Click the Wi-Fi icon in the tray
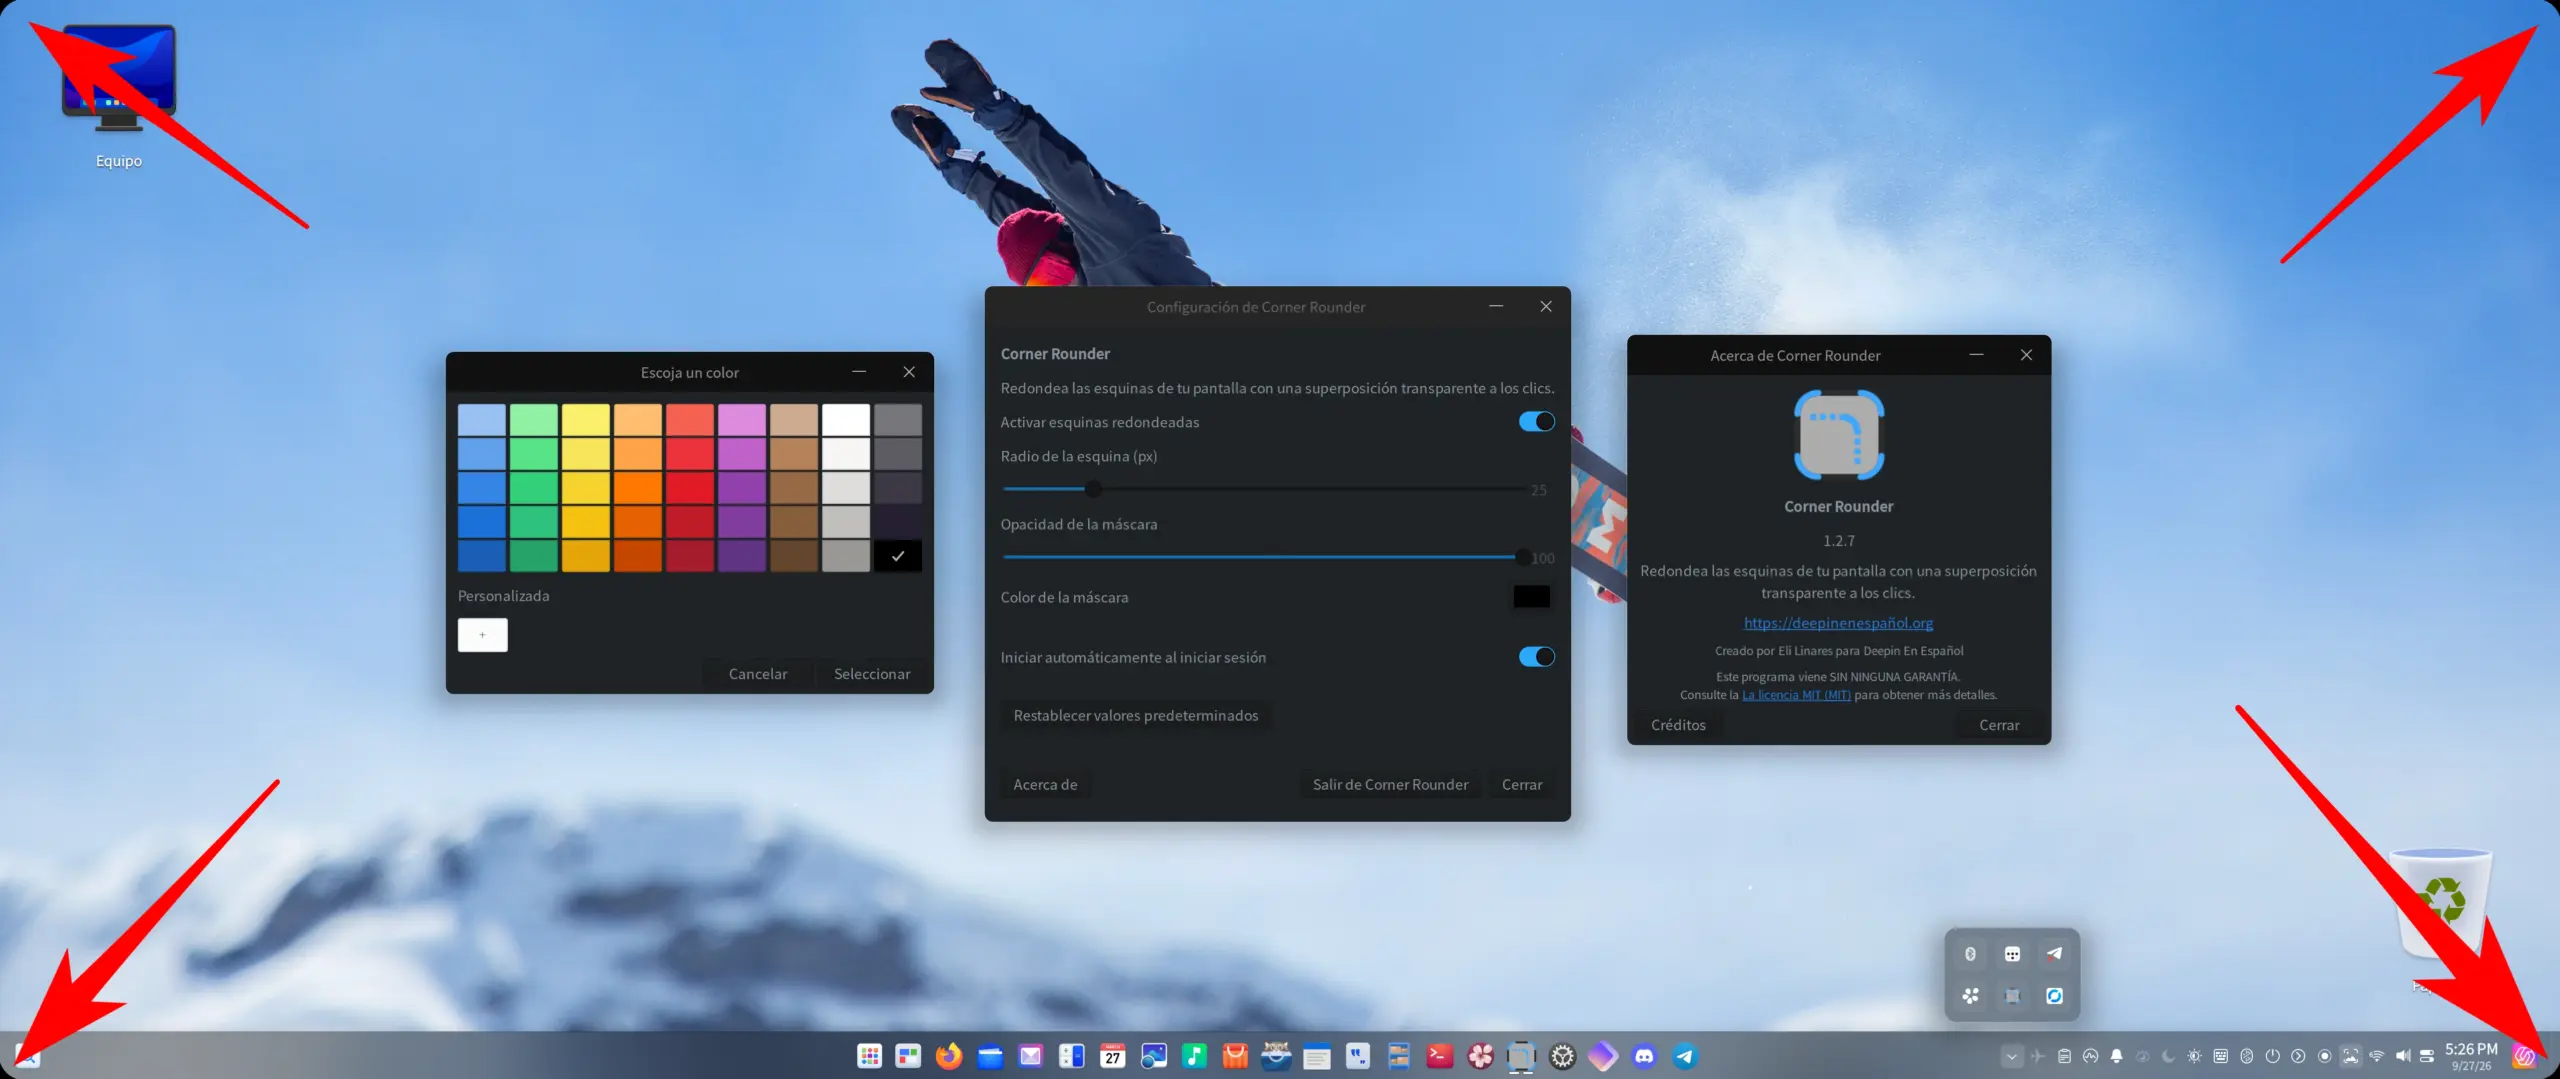 tap(2377, 1056)
